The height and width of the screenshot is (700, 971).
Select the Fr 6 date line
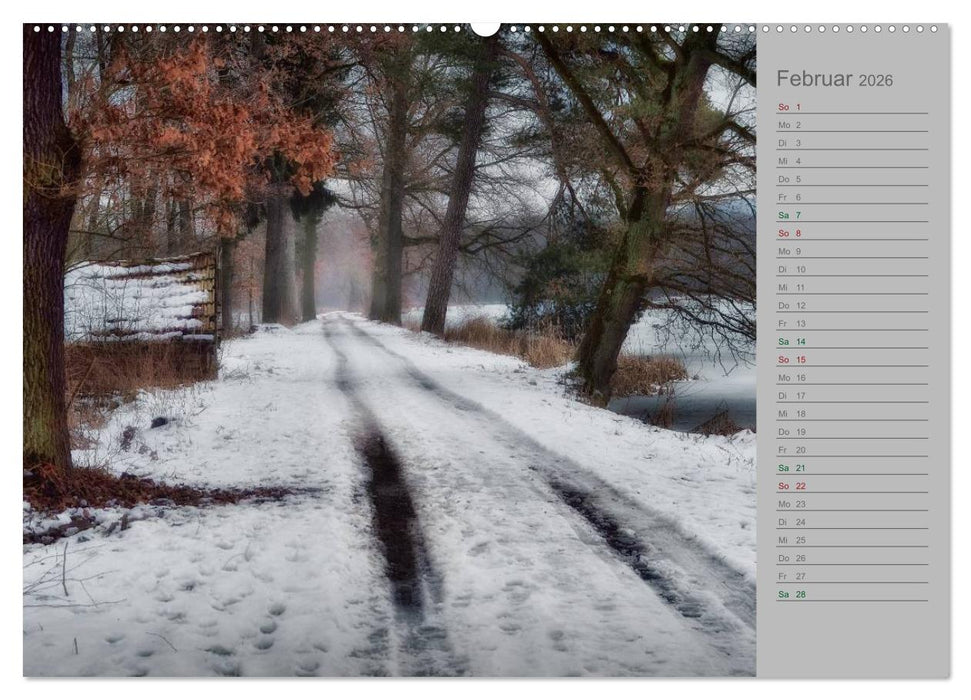790,197
